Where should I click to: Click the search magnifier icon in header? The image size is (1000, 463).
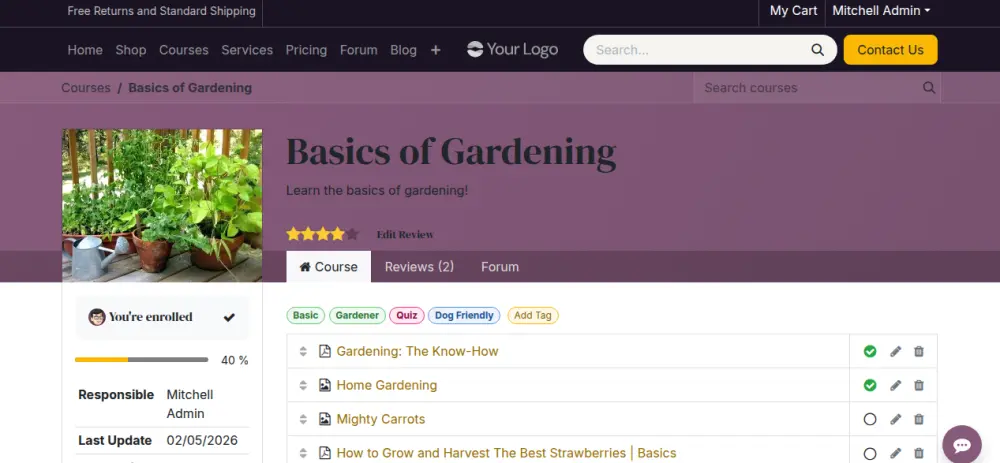817,50
